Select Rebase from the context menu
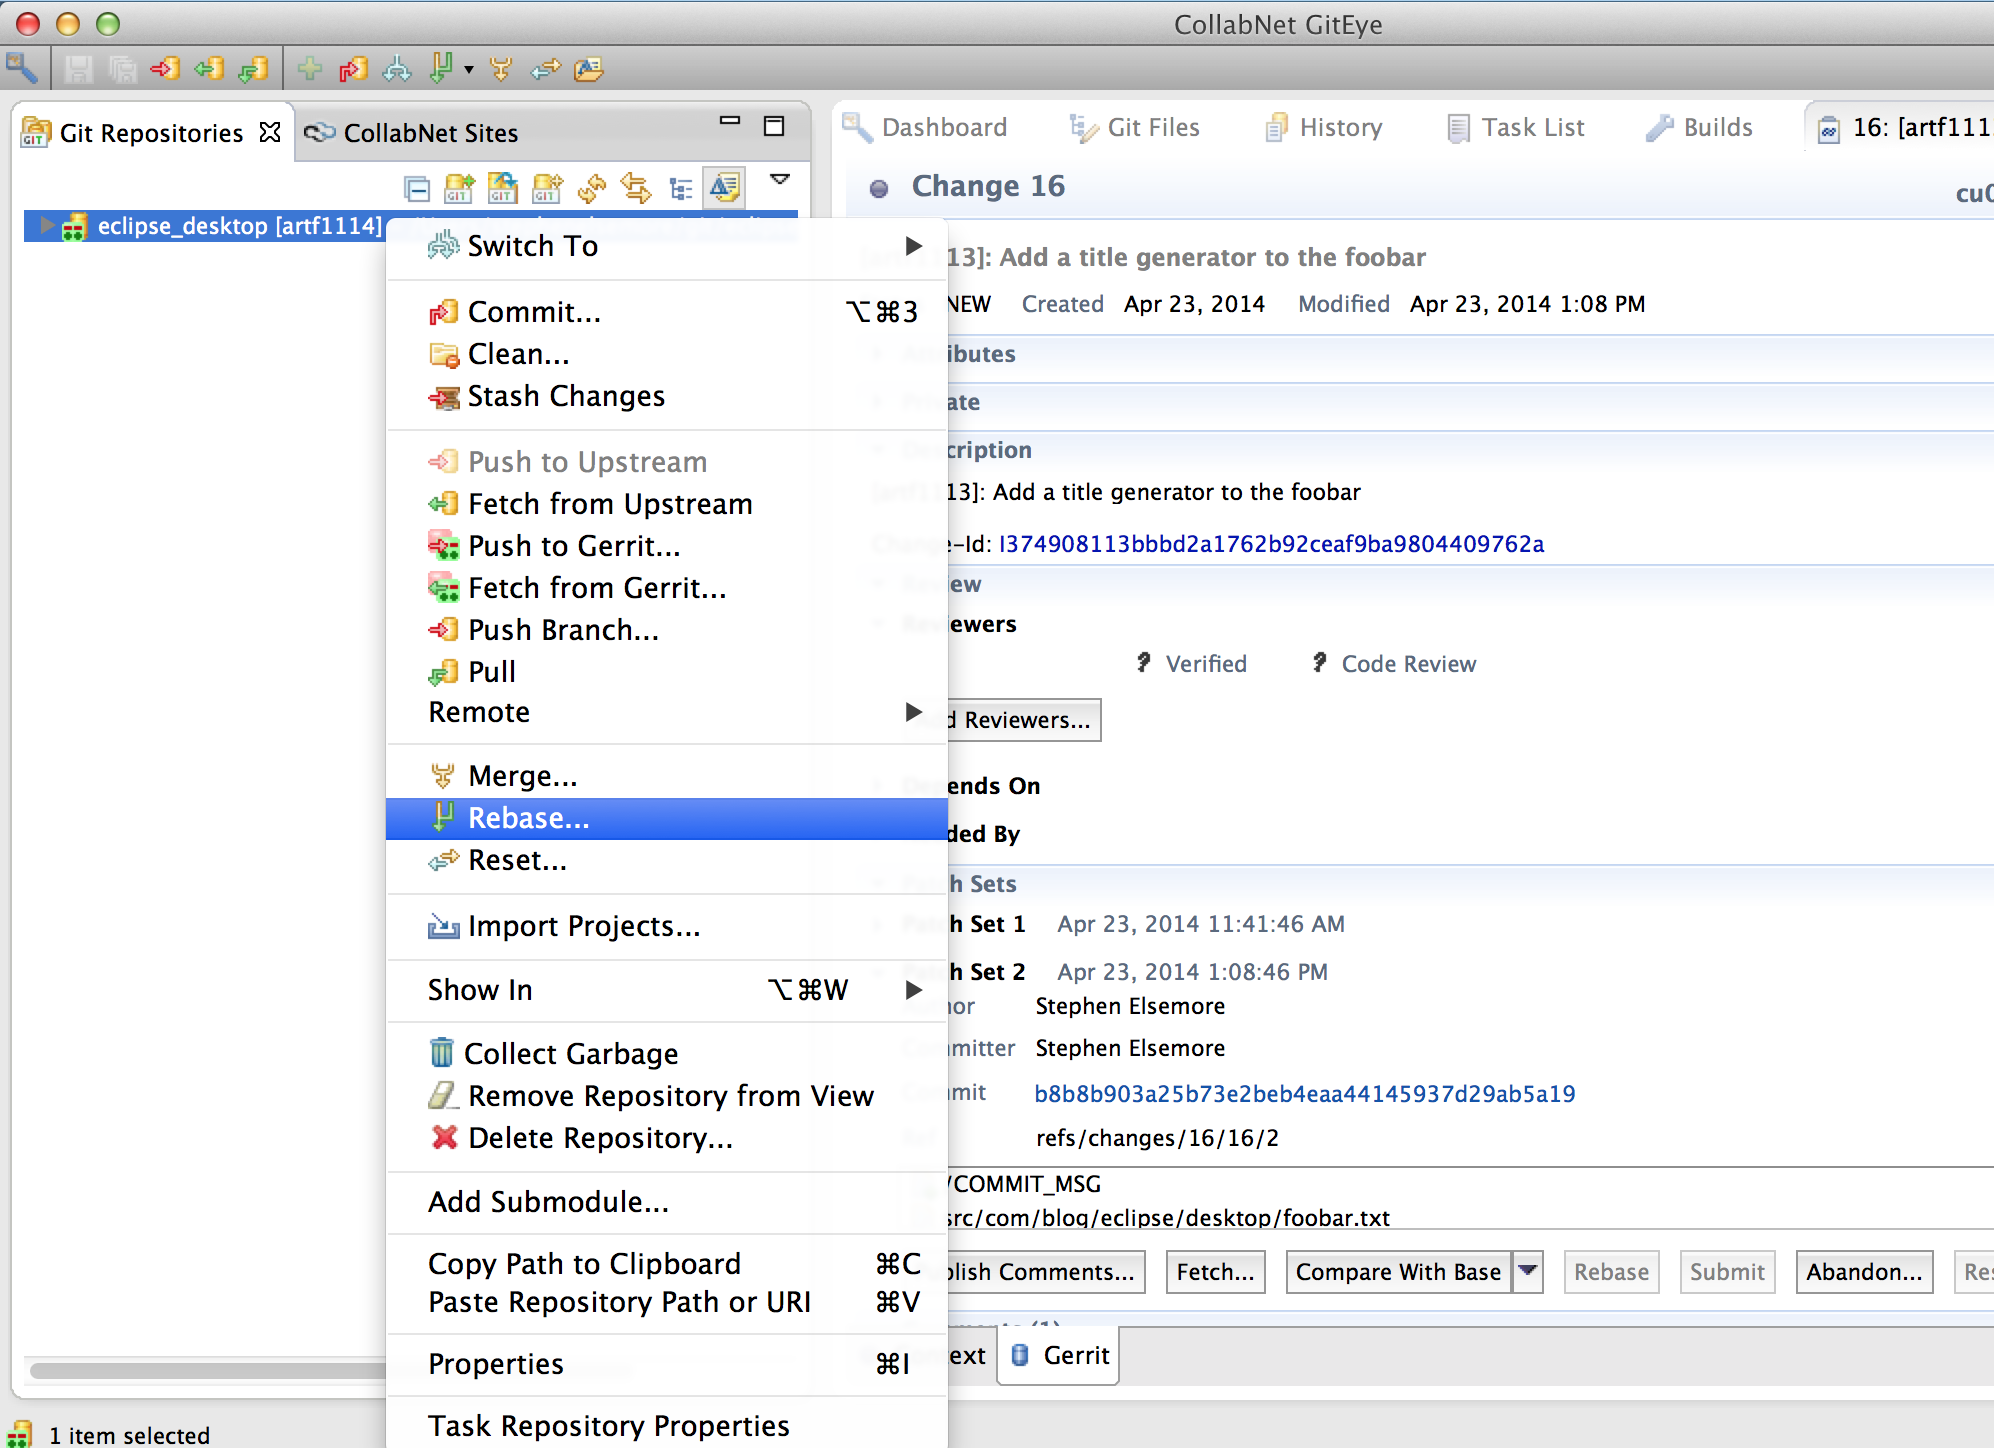Viewport: 1994px width, 1448px height. (528, 818)
